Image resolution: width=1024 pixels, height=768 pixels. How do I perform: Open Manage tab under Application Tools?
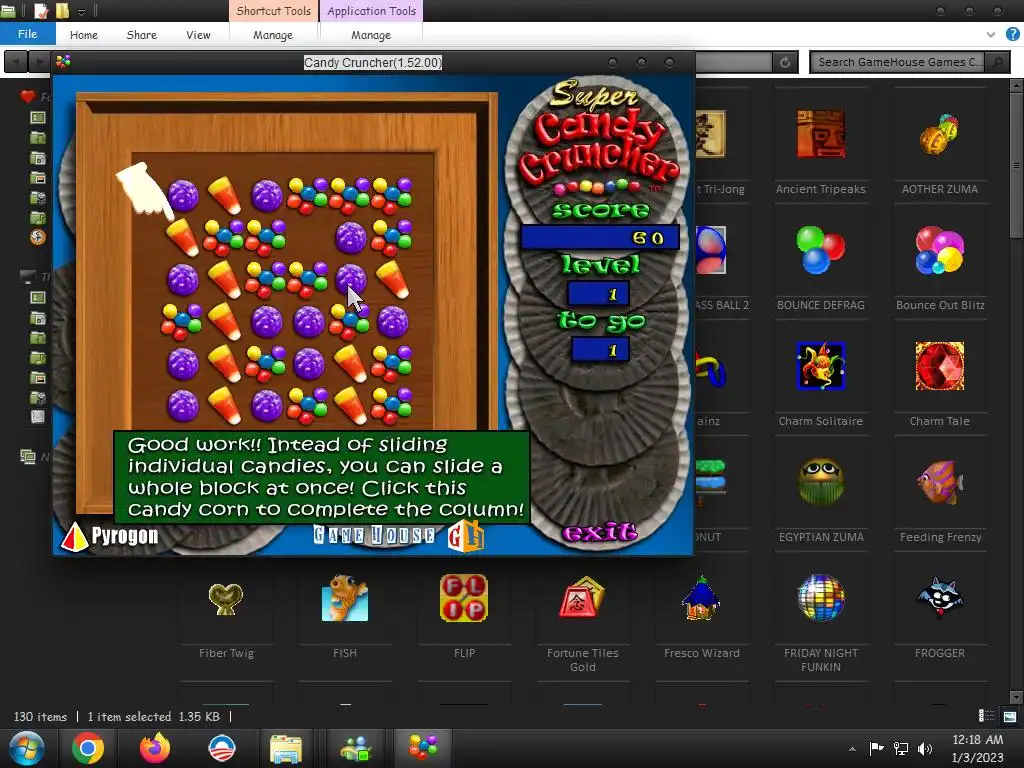pyautogui.click(x=371, y=35)
